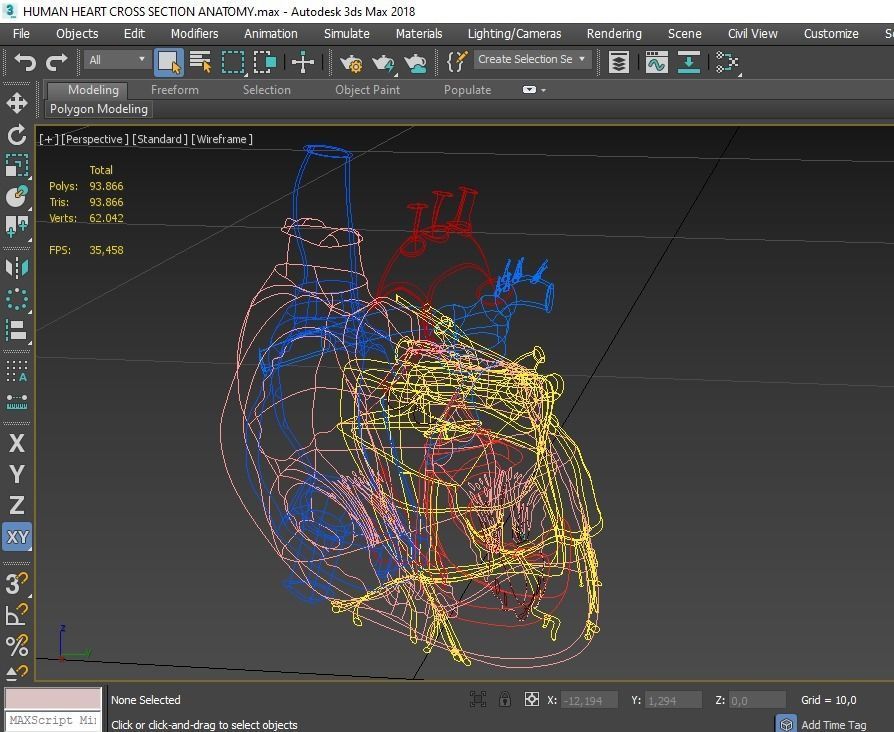The width and height of the screenshot is (894, 732).
Task: Open the Customize menu
Action: 831,34
